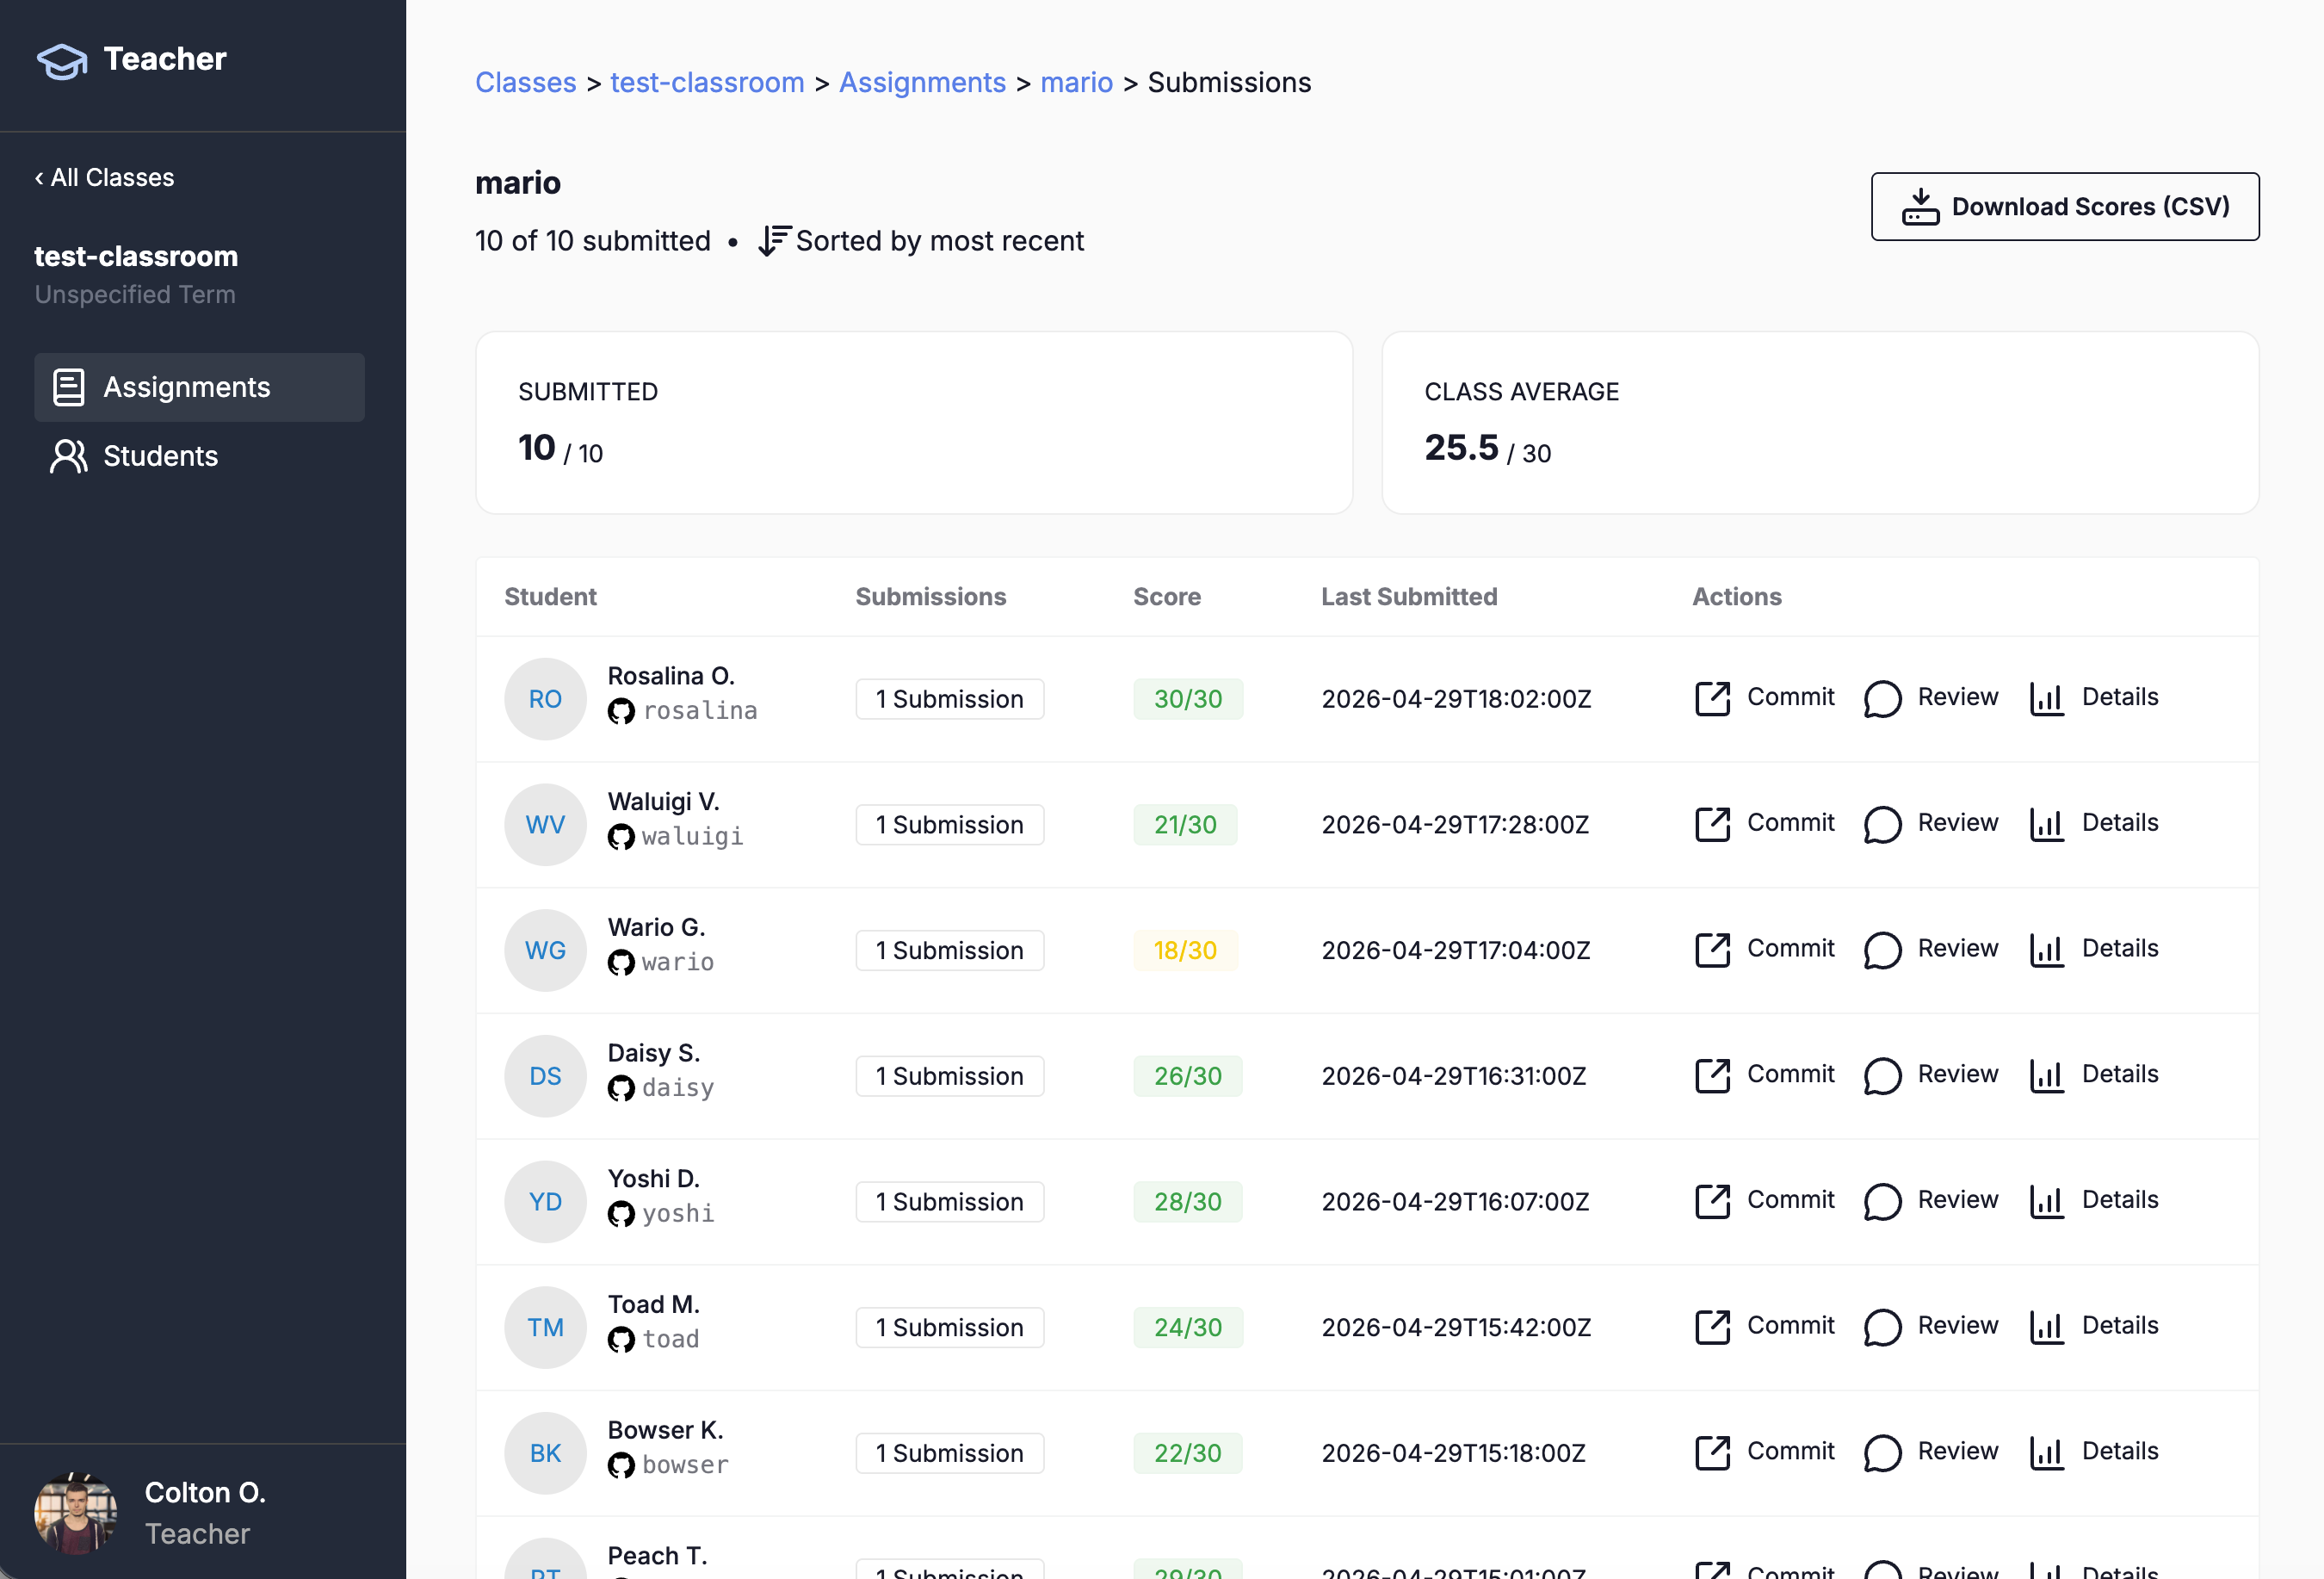The image size is (2324, 1579).
Task: Click the Toad M. student name
Action: click(x=653, y=1304)
